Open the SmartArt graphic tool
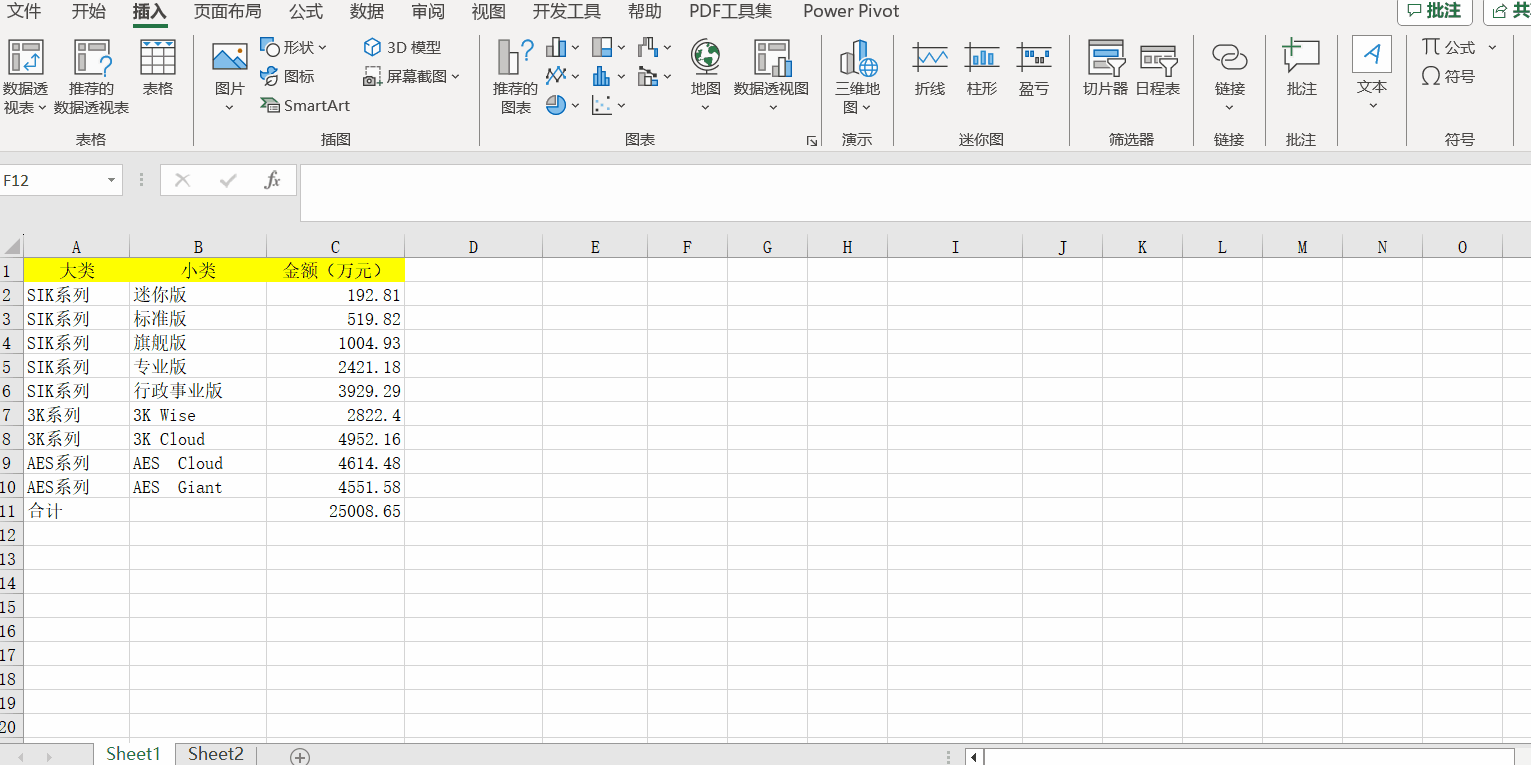1531x765 pixels. (x=305, y=105)
